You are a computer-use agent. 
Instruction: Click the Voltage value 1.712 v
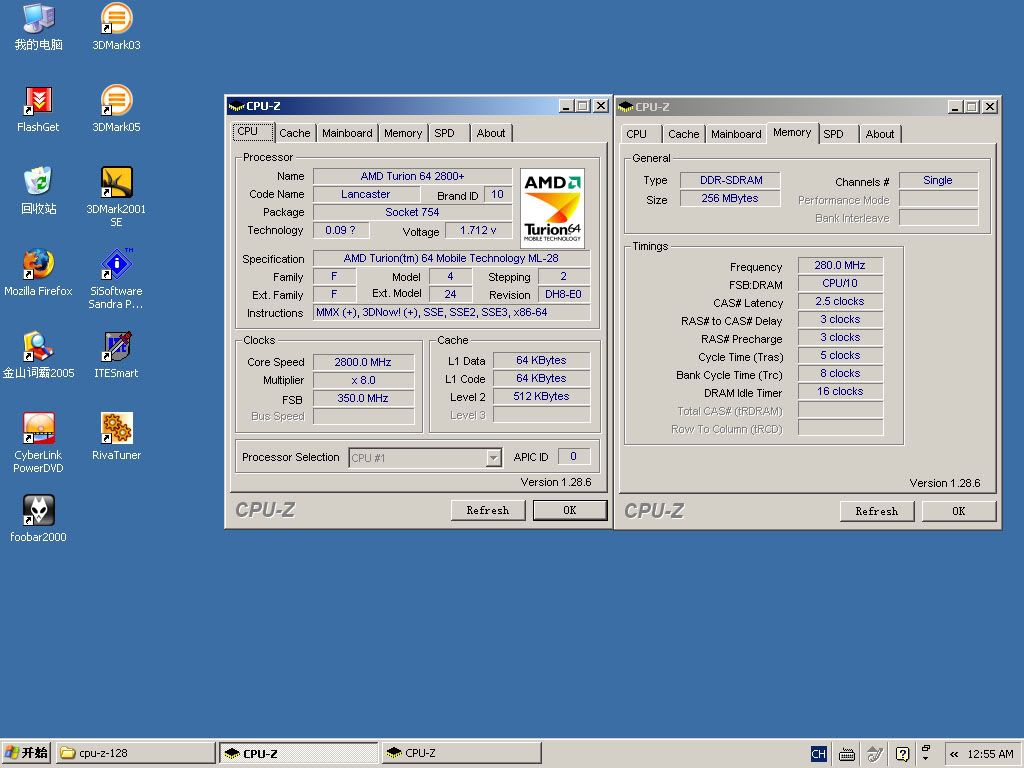478,231
